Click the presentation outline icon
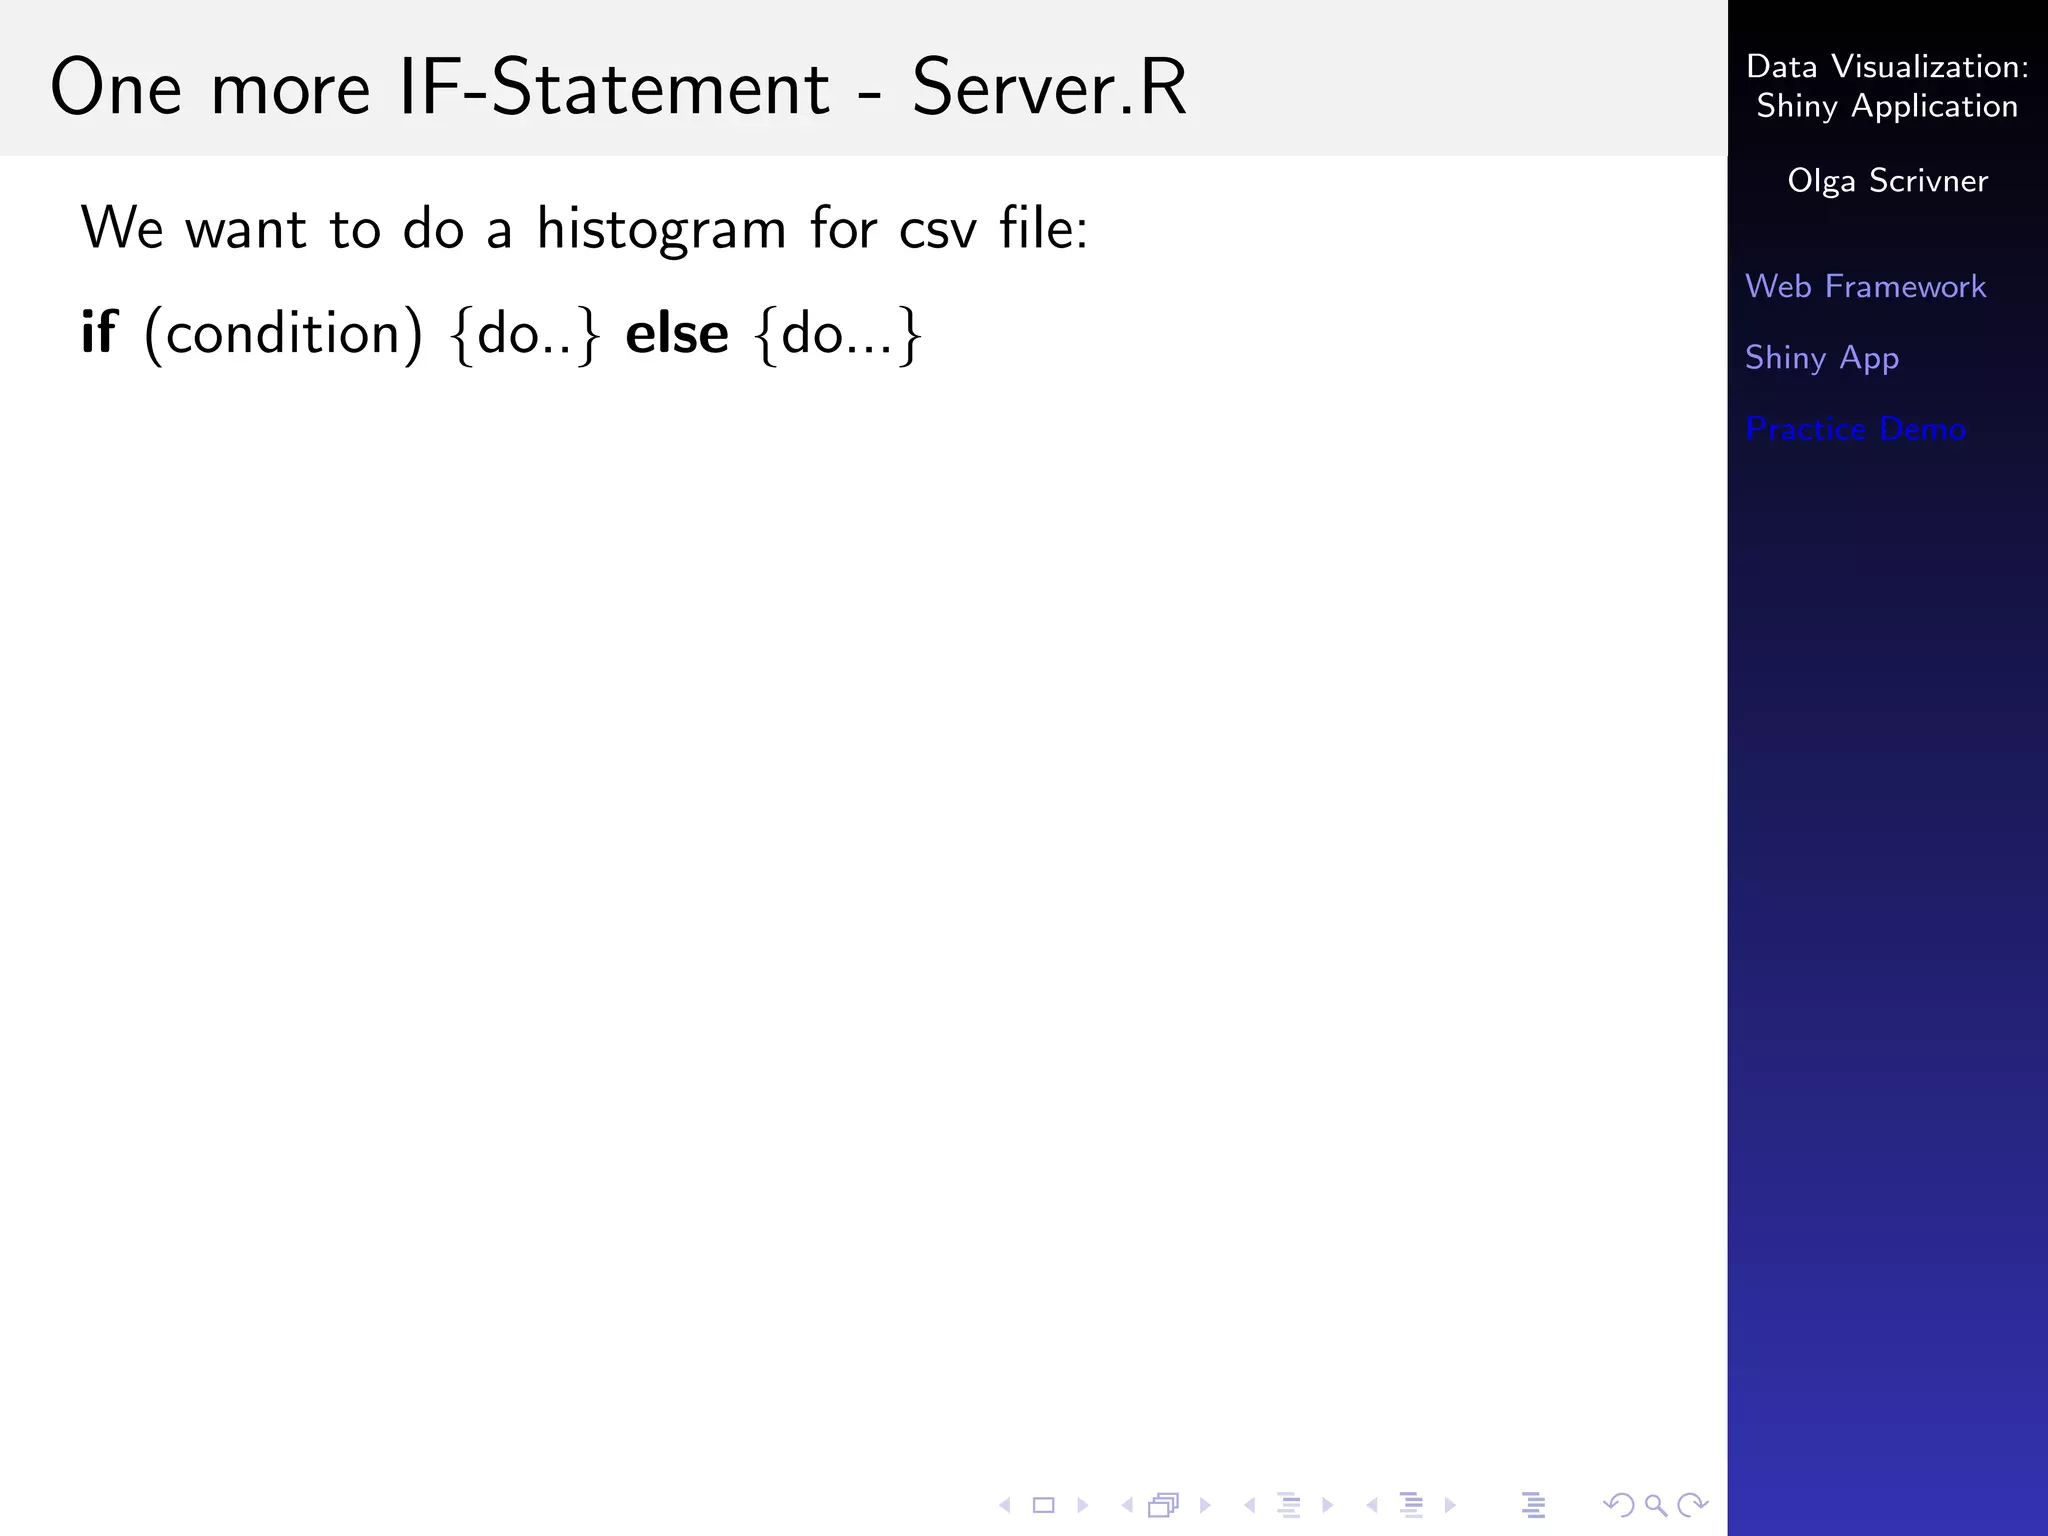Viewport: 2048px width, 1536px height. pyautogui.click(x=1534, y=1504)
